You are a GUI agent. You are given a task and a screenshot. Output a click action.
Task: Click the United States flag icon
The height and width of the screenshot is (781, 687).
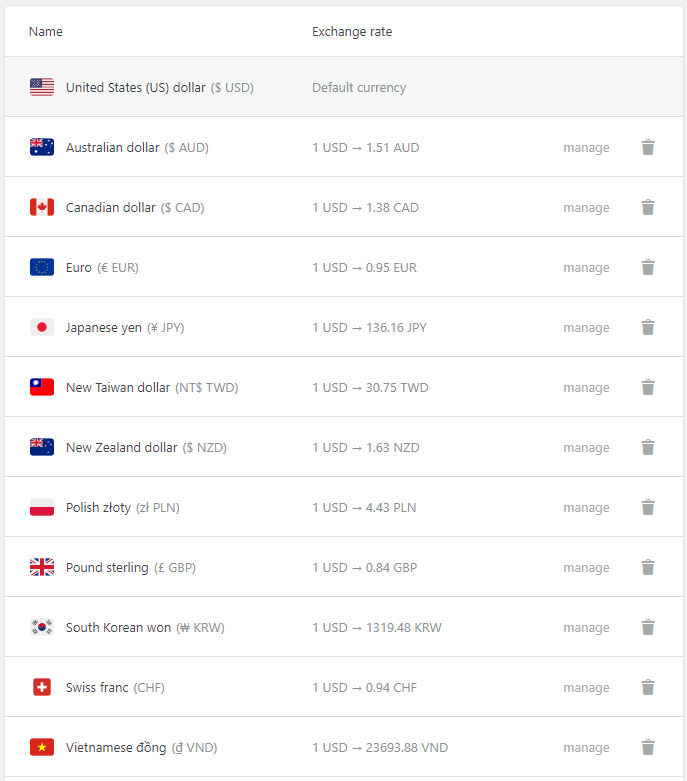42,87
